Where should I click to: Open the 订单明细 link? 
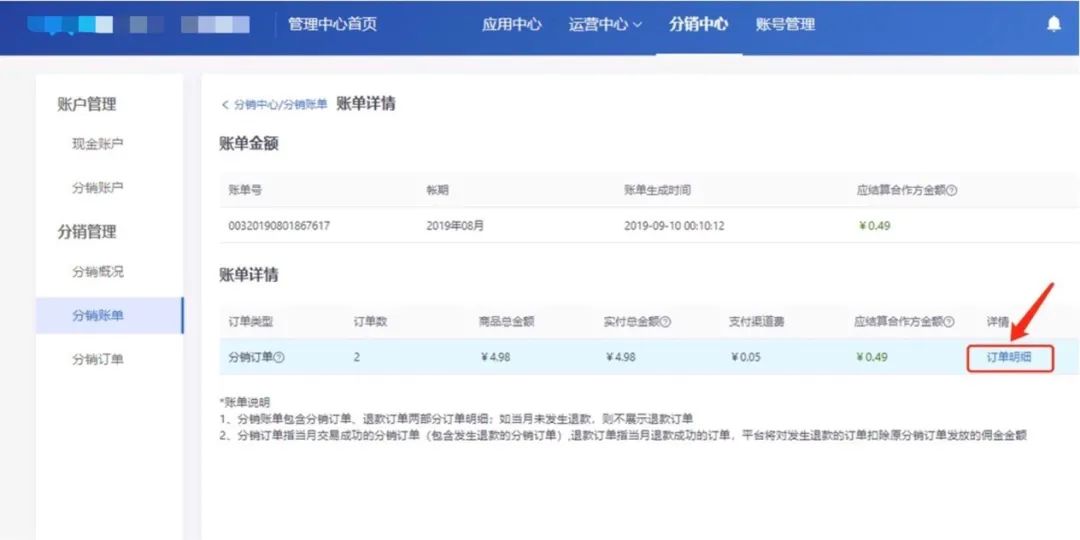(1009, 357)
